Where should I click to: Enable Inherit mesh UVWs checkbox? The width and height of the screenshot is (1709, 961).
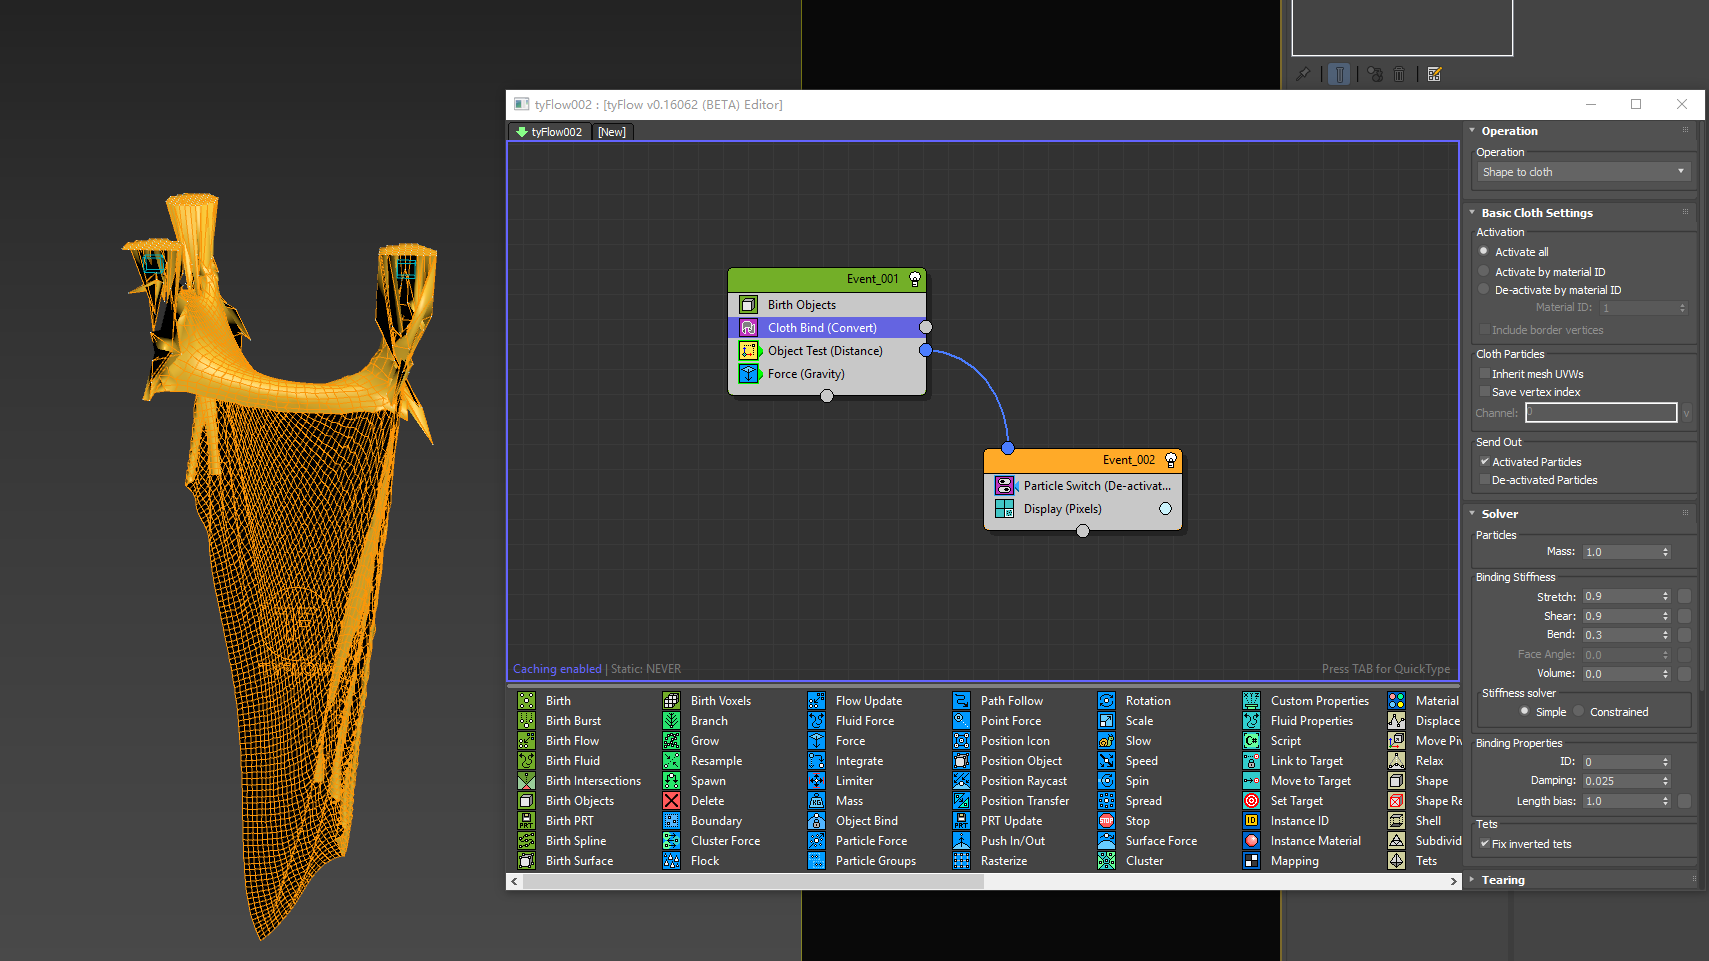[x=1485, y=374]
